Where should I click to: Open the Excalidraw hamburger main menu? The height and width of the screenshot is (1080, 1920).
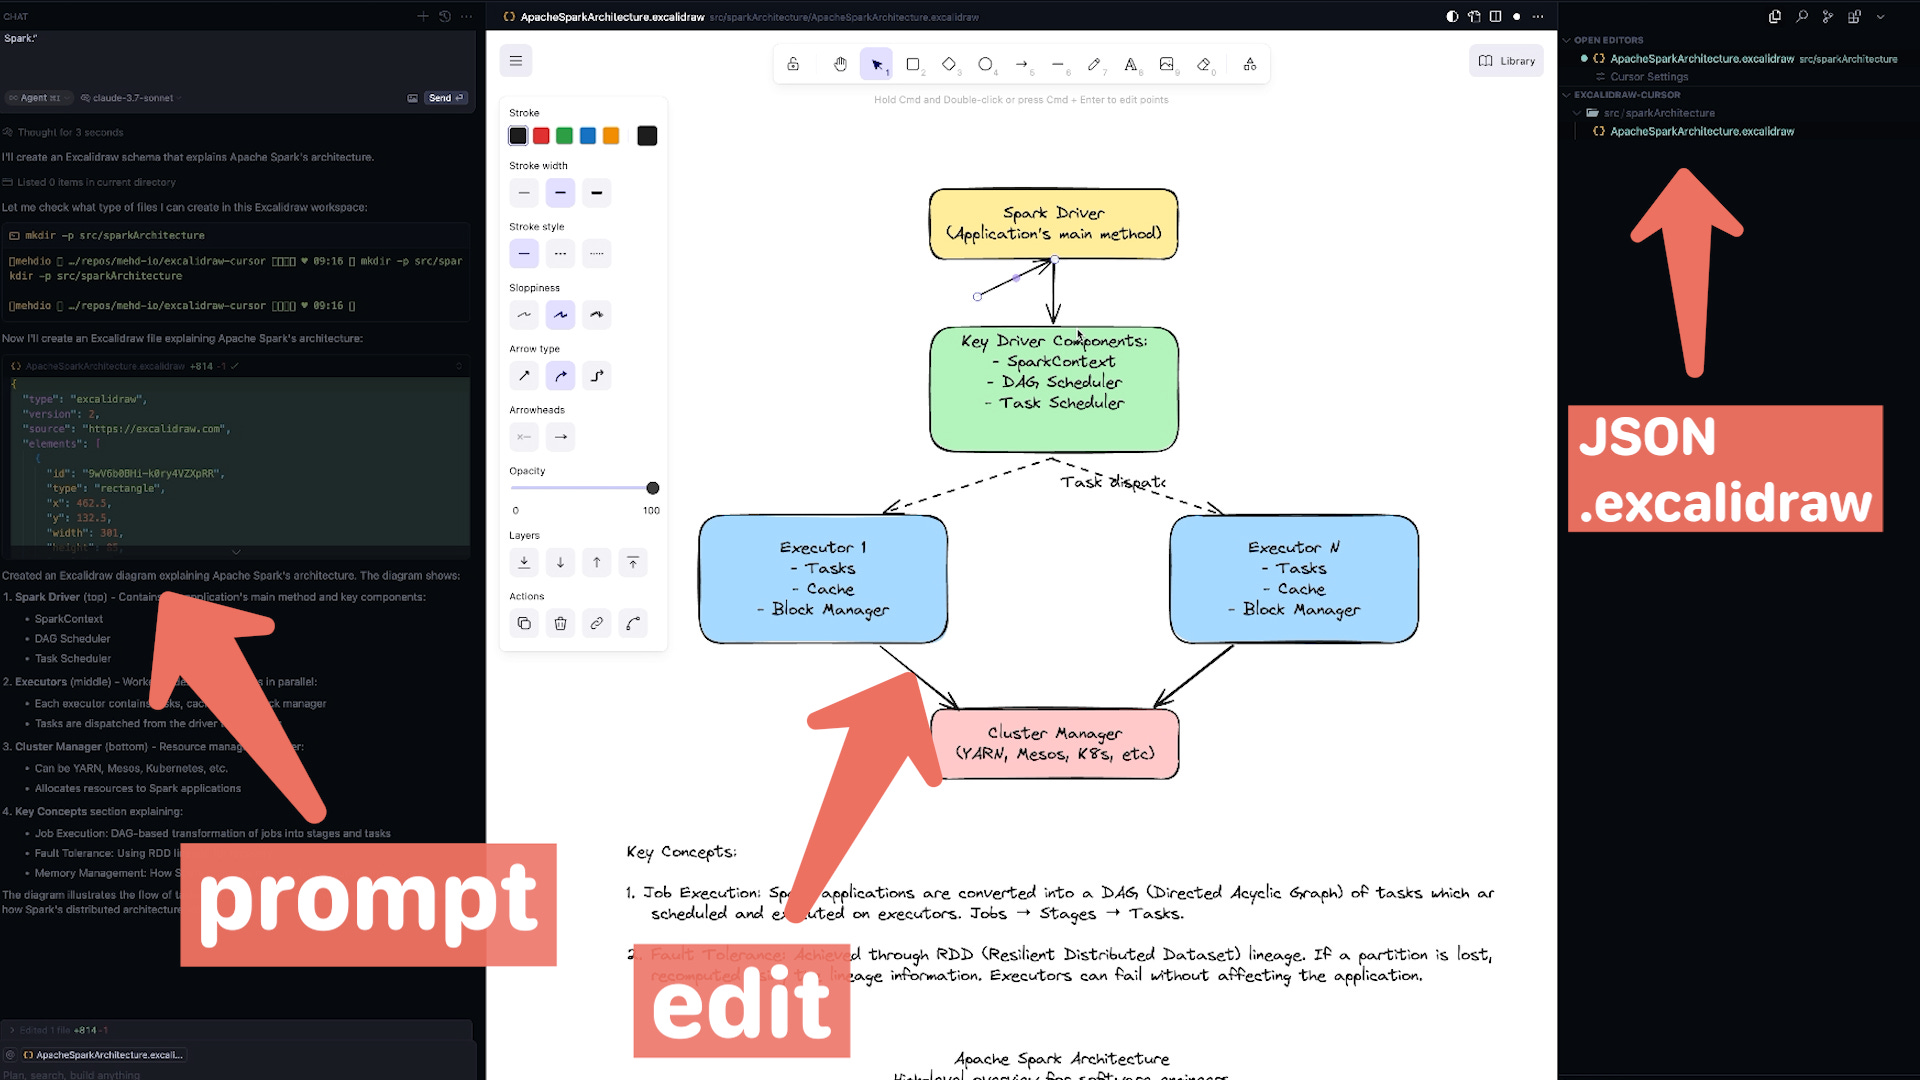click(x=516, y=61)
